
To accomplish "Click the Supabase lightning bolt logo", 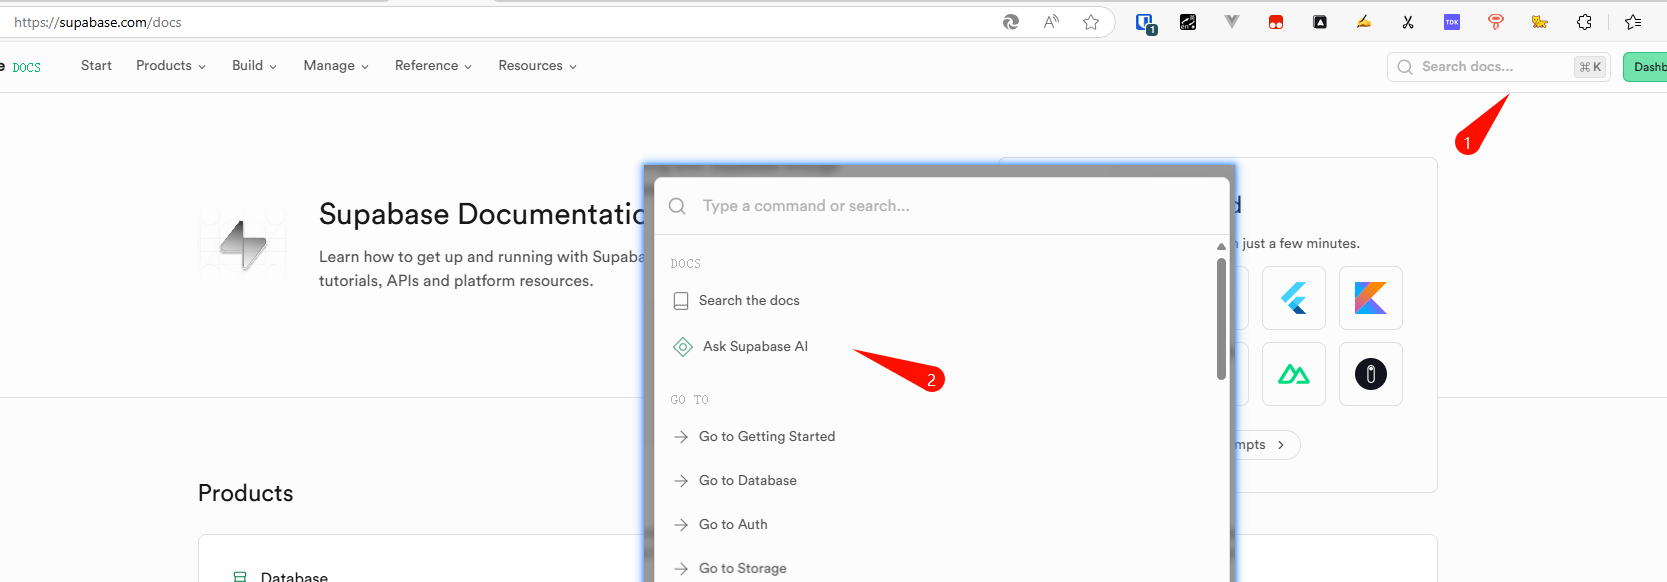I will click(243, 244).
